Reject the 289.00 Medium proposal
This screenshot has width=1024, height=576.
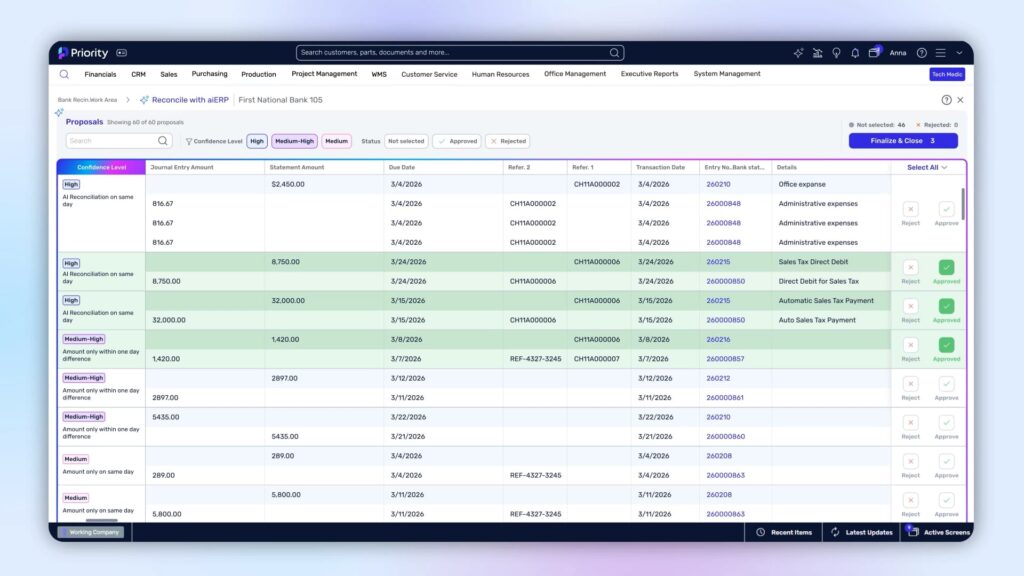910,461
